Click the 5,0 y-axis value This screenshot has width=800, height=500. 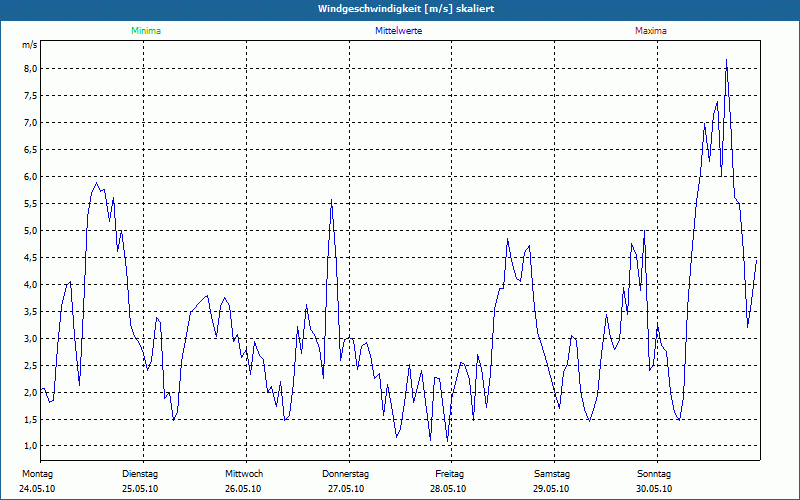pos(30,231)
